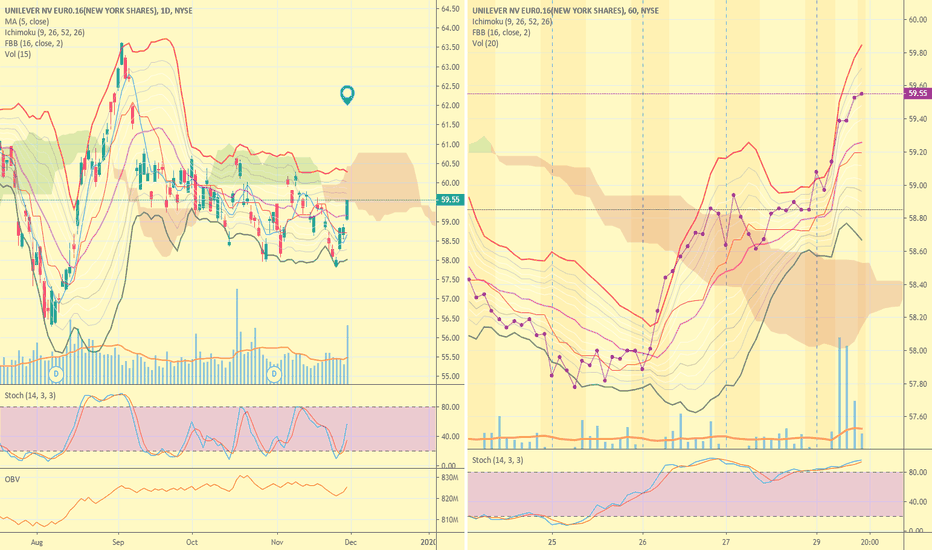Viewport: 932px width, 550px height.
Task: Click the Vol (20) indicator label
Action: 486,43
